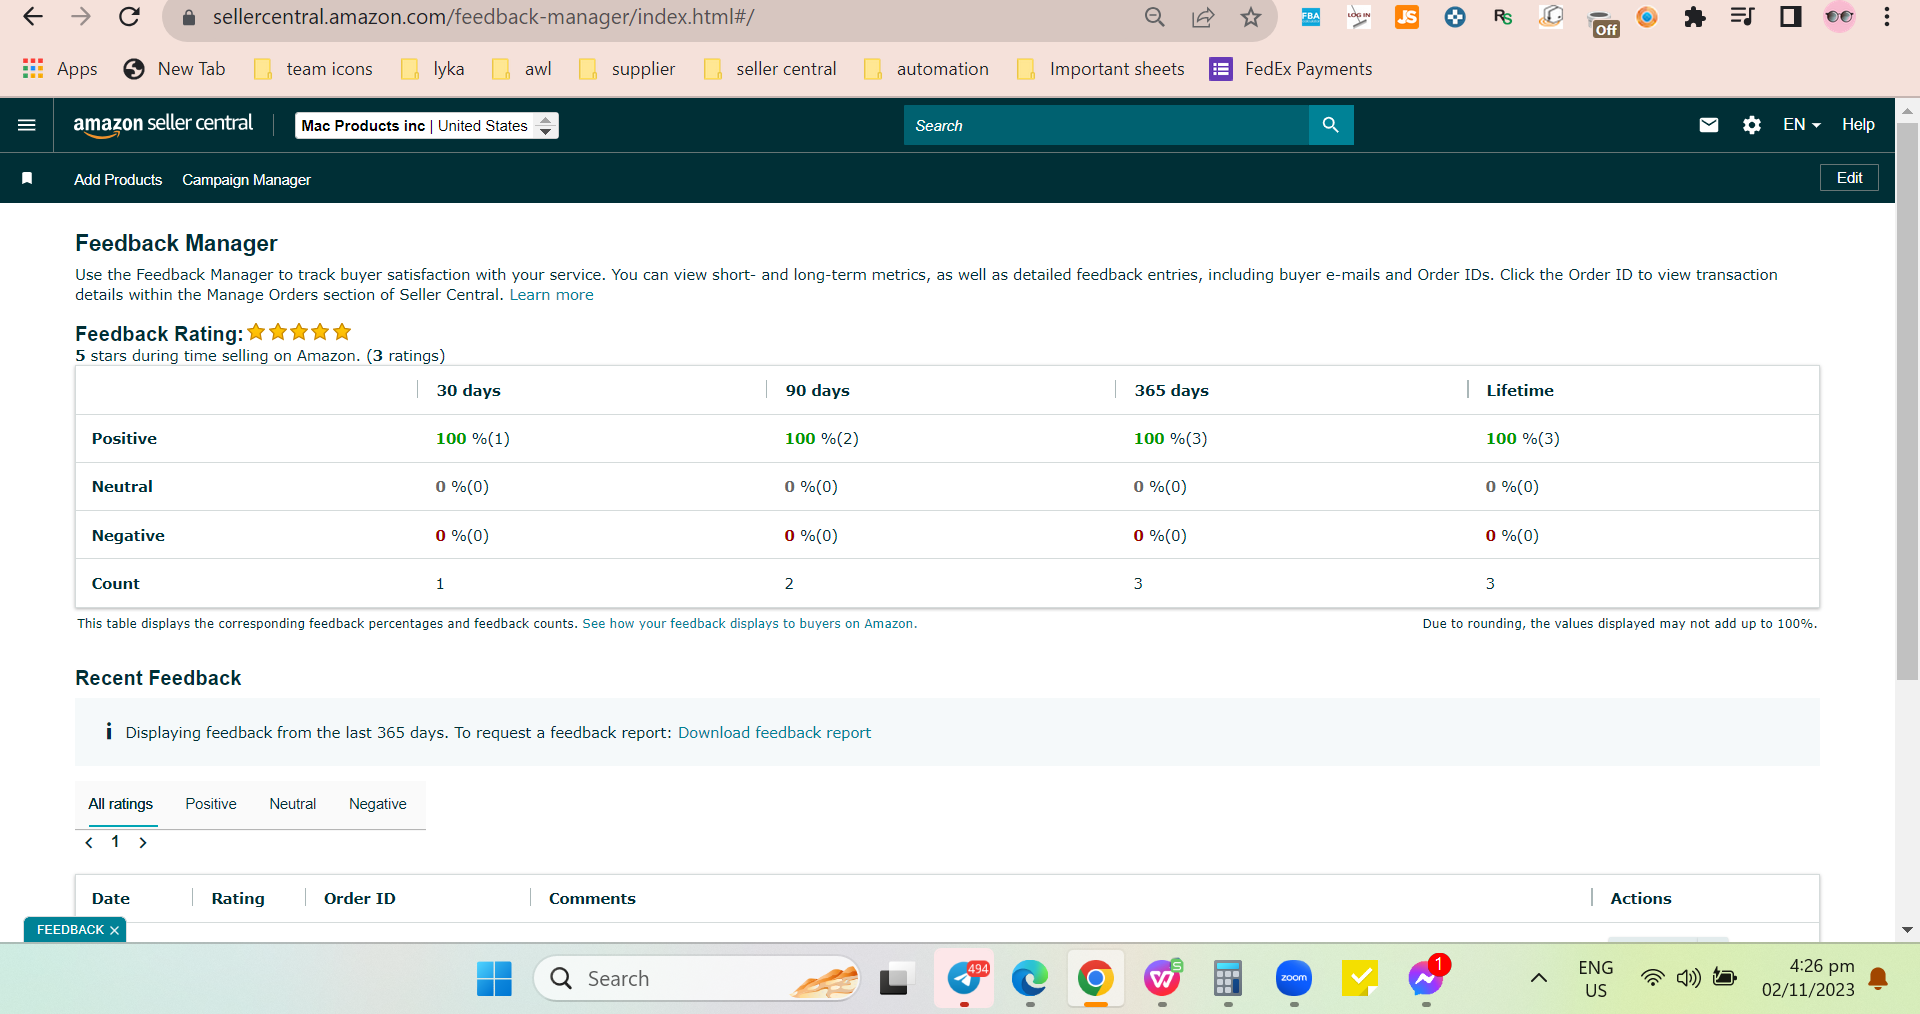Open the media control playlist icon
Viewport: 1920px width, 1014px height.
(x=1742, y=17)
